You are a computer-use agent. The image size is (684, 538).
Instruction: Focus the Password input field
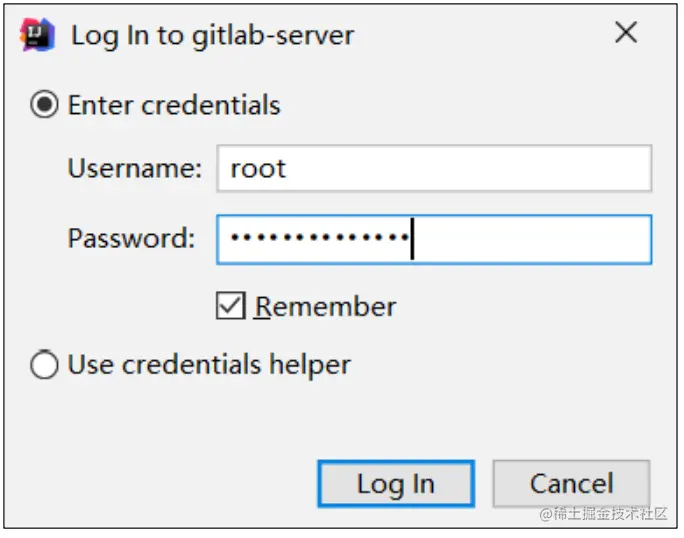434,239
